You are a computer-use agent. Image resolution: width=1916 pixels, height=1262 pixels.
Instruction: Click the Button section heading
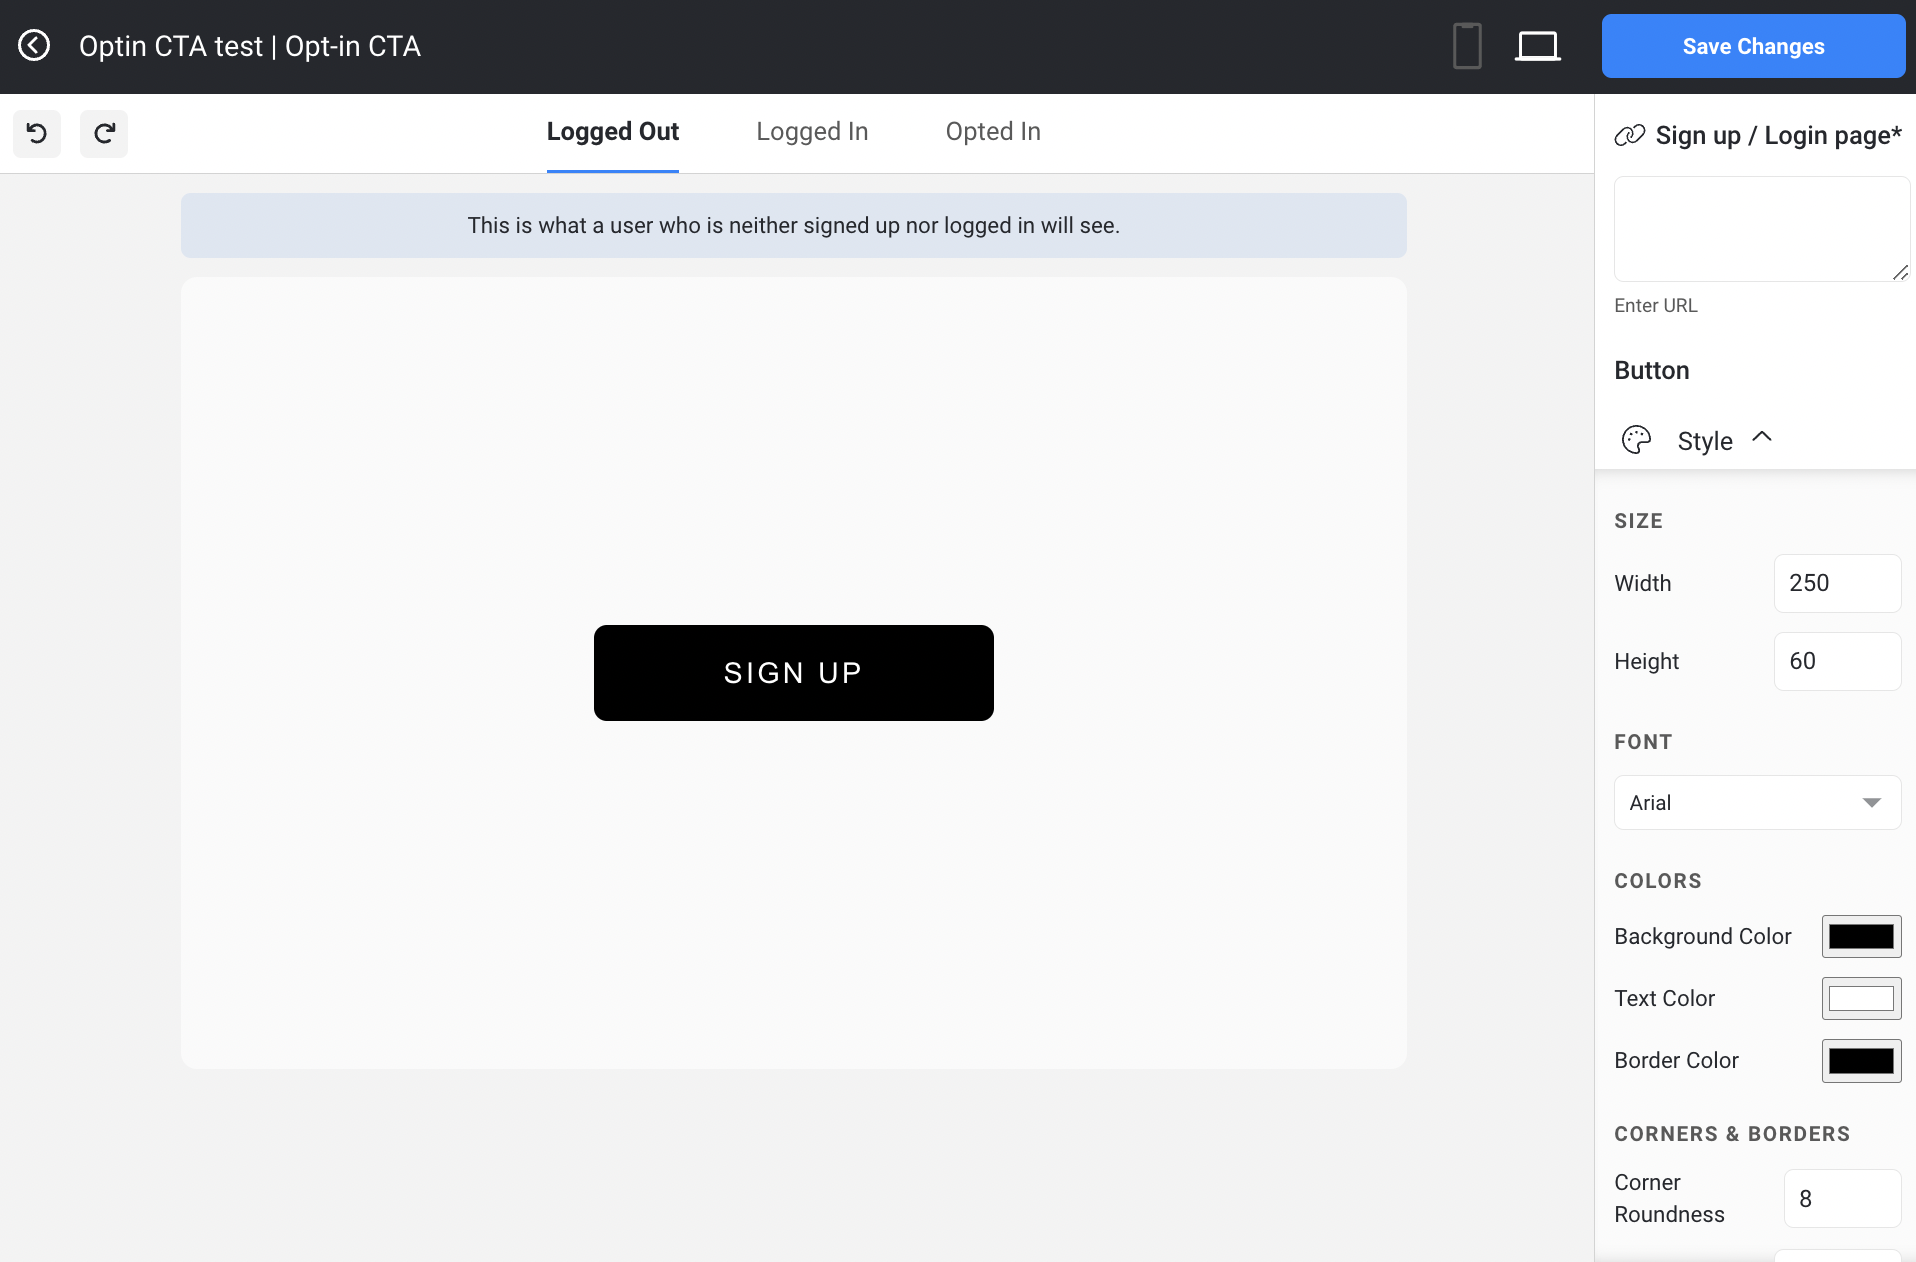coord(1651,370)
